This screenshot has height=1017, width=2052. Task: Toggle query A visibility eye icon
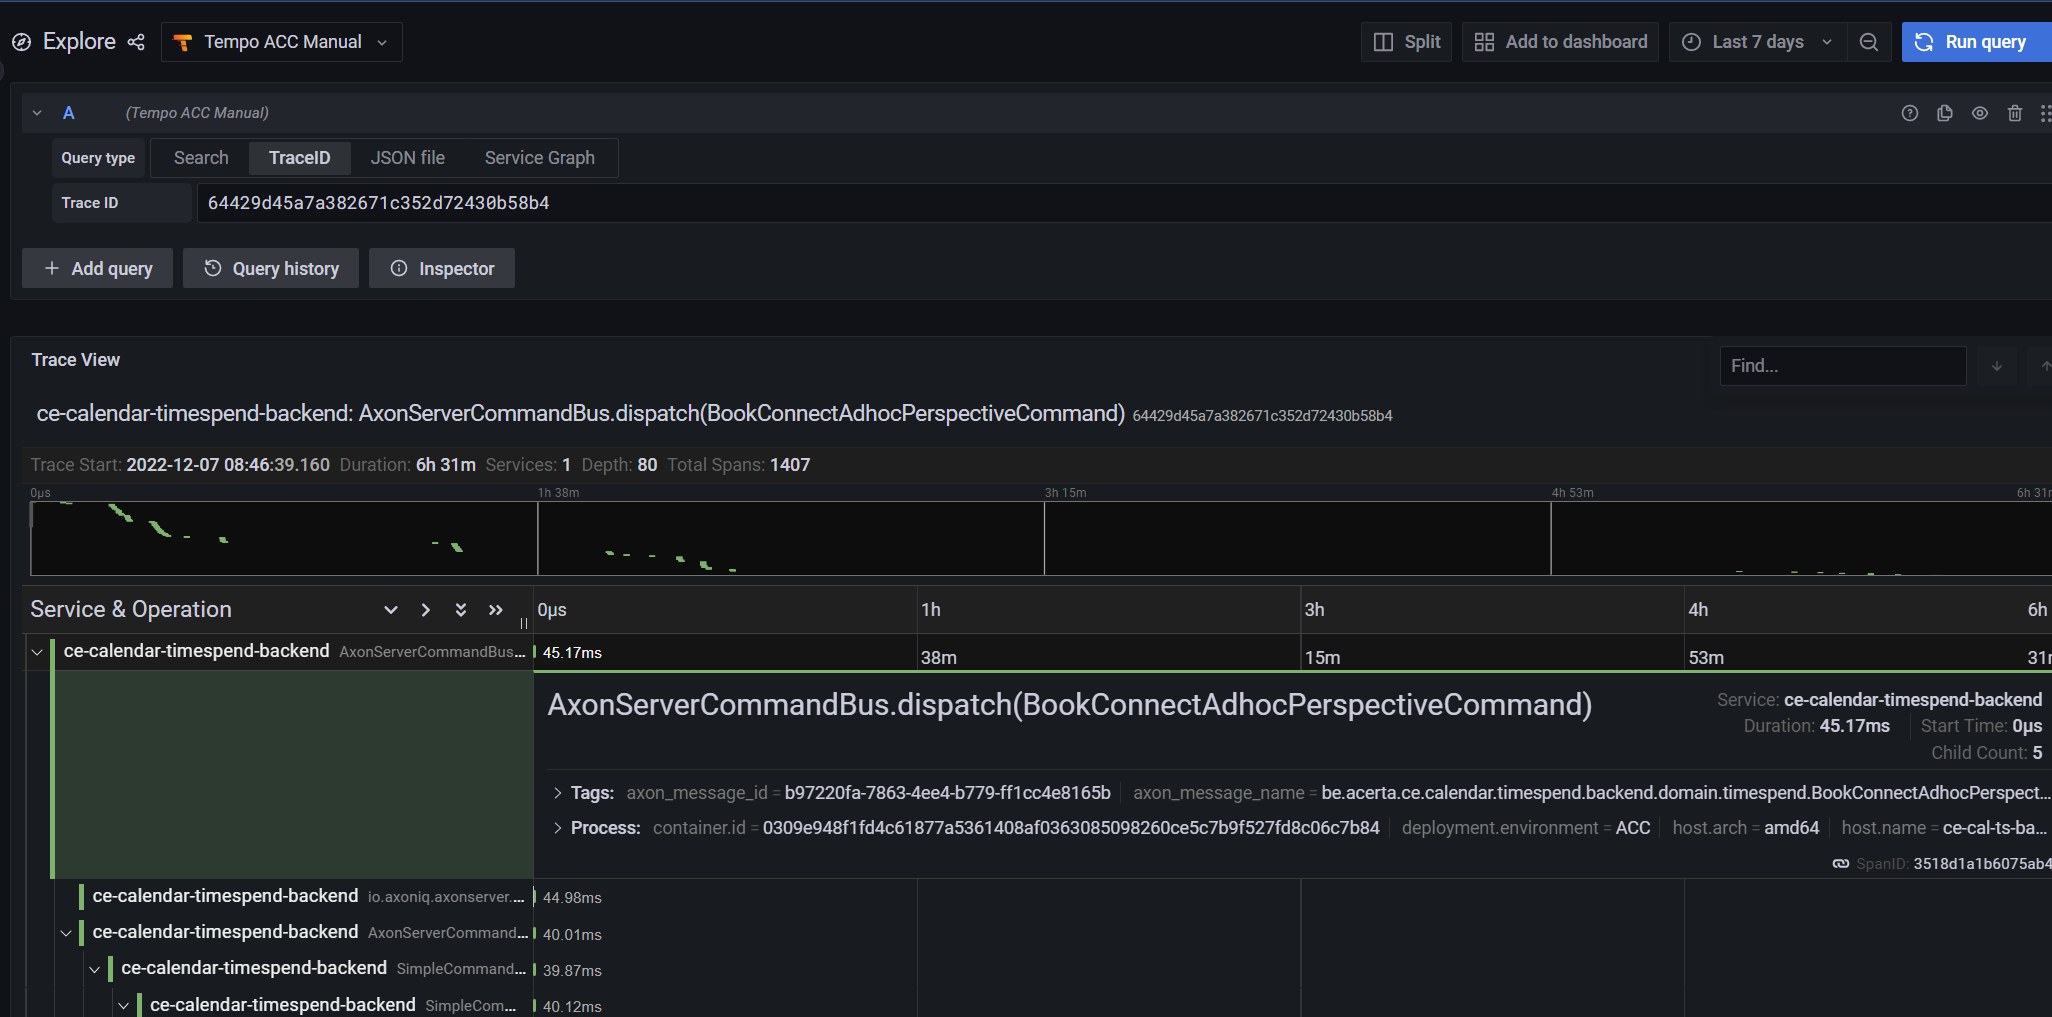click(1979, 113)
